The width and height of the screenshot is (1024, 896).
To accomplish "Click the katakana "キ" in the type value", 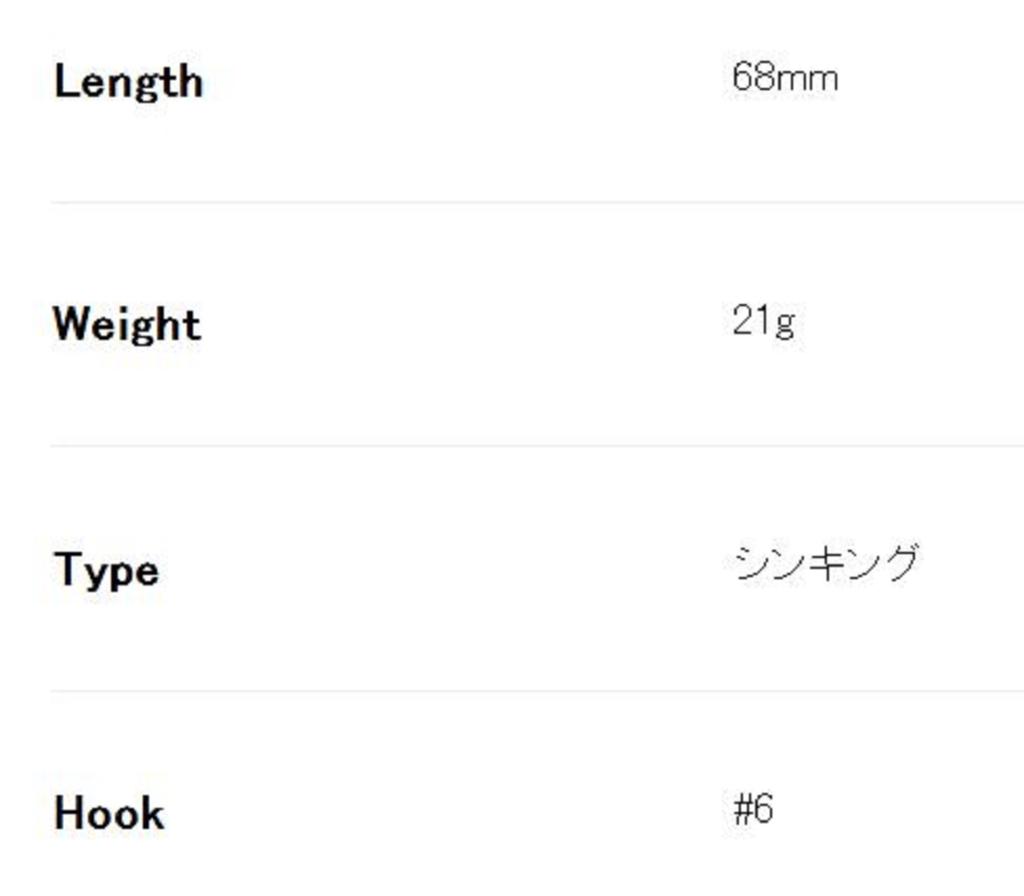I will click(x=825, y=563).
